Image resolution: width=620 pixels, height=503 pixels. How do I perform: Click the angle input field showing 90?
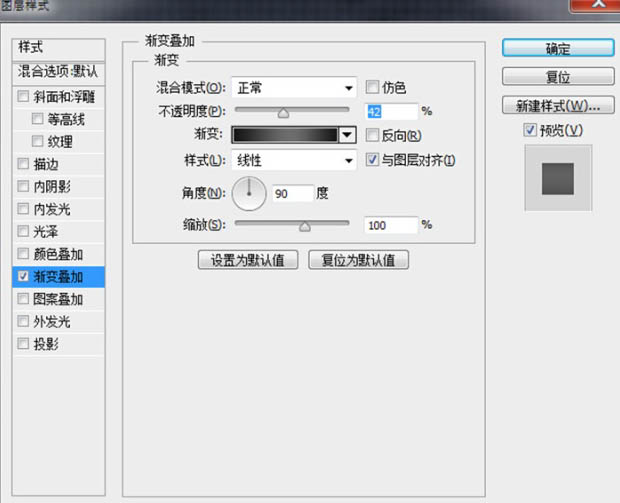click(x=293, y=193)
